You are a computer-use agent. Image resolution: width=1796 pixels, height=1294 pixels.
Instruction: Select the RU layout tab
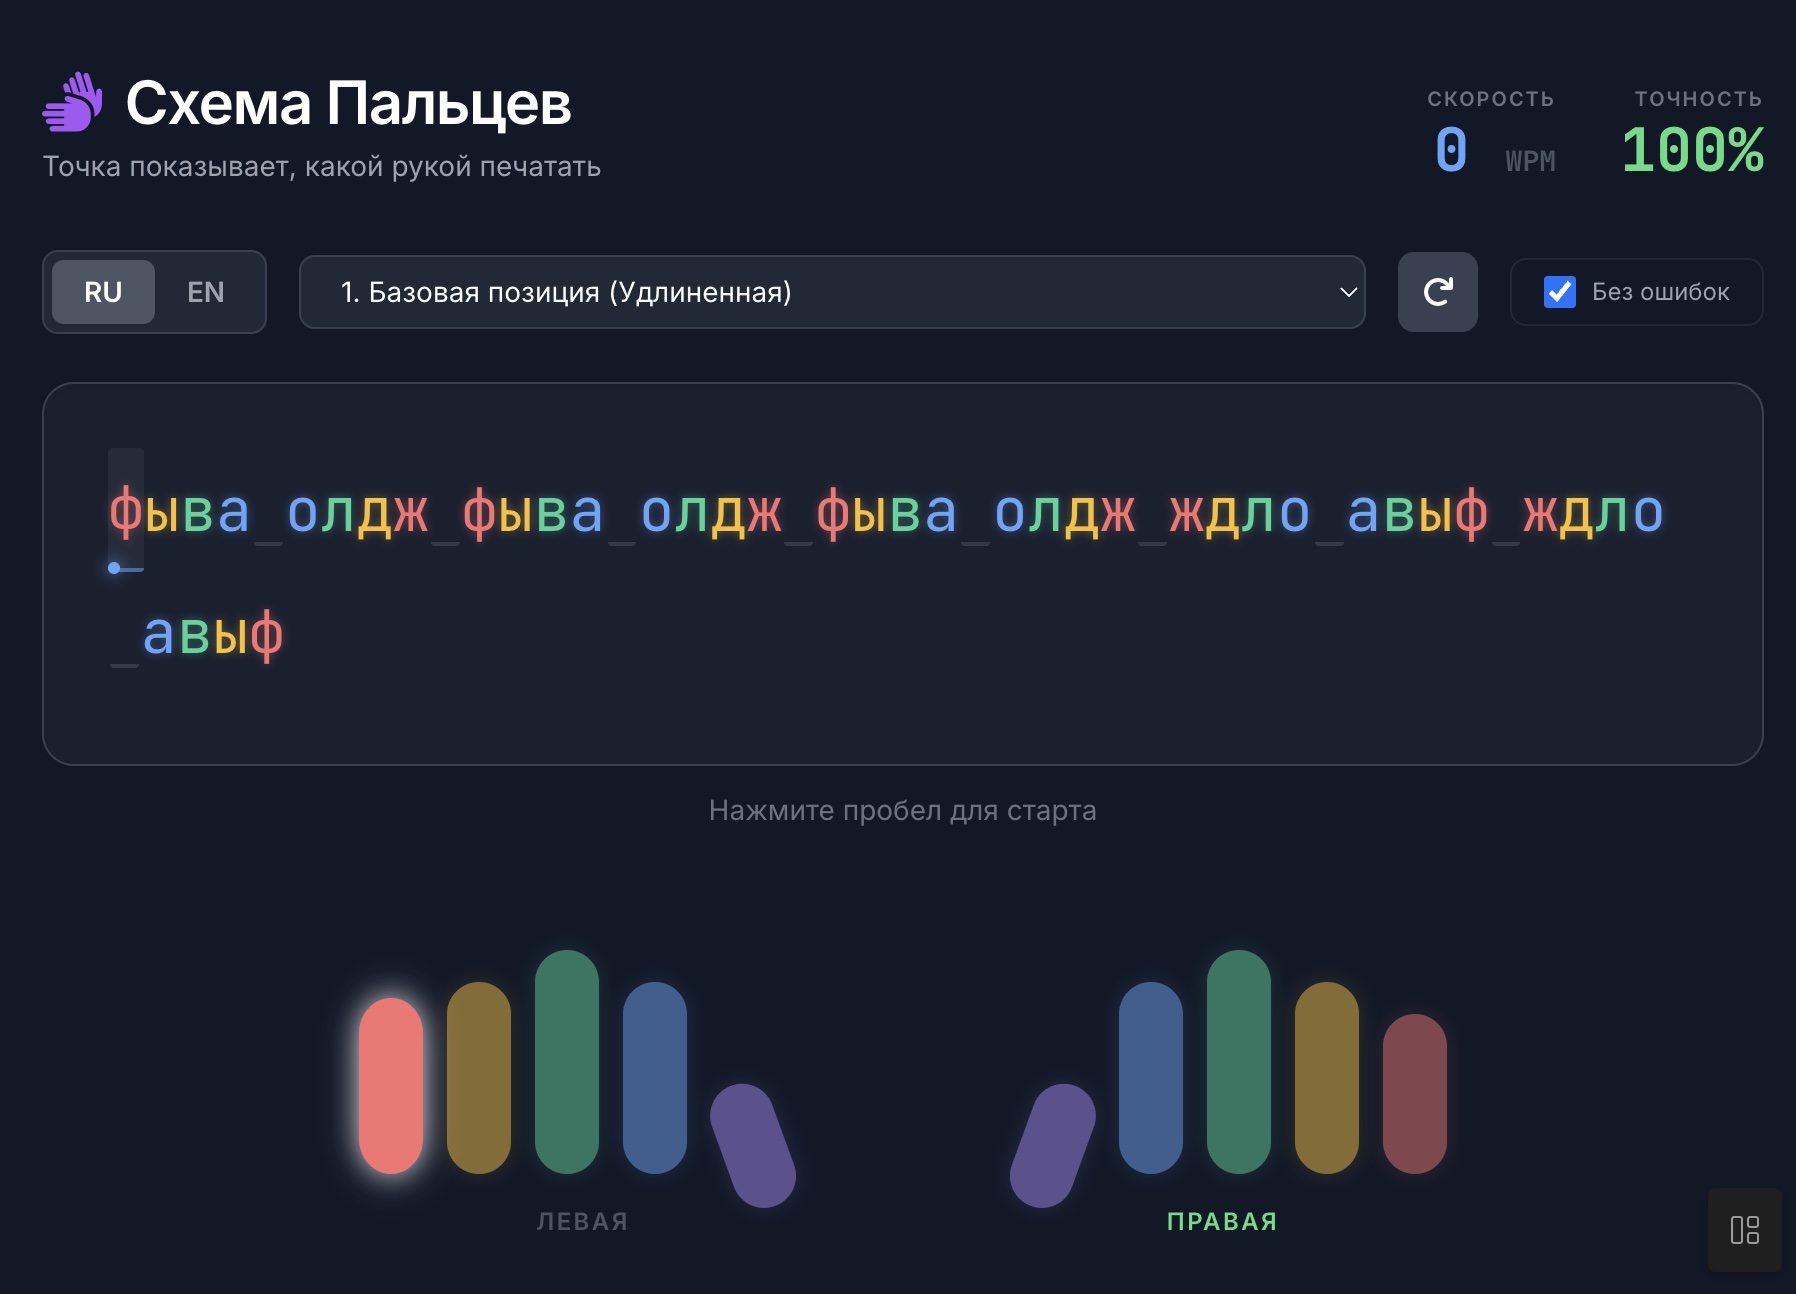tap(103, 292)
